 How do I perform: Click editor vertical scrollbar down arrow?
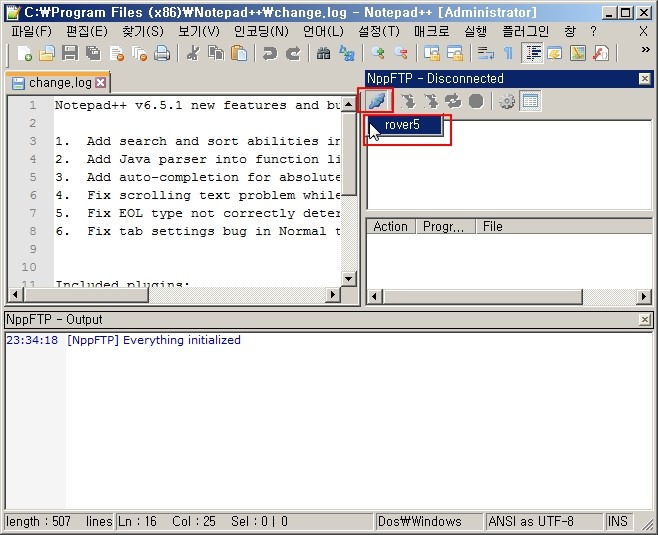tap(348, 278)
